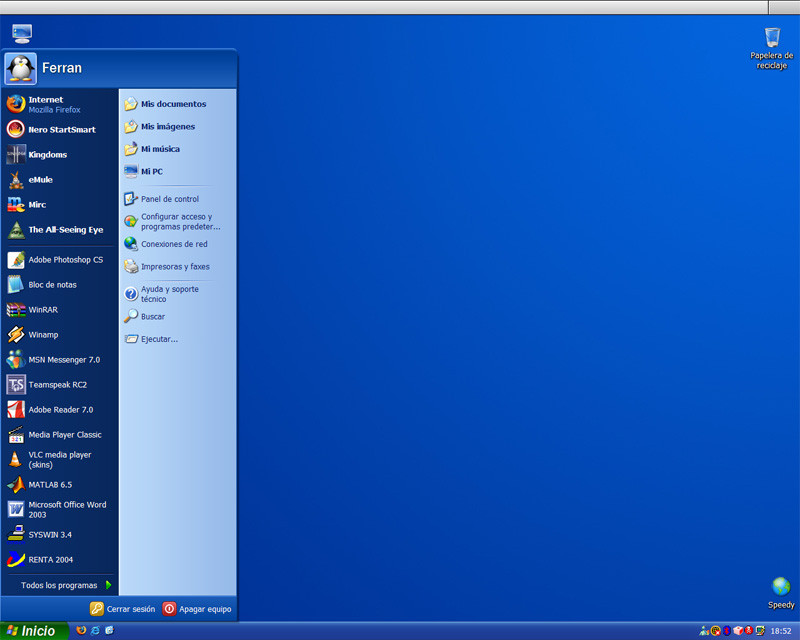The height and width of the screenshot is (640, 800).
Task: Open the Kingdoms game entry
Action: 59,154
